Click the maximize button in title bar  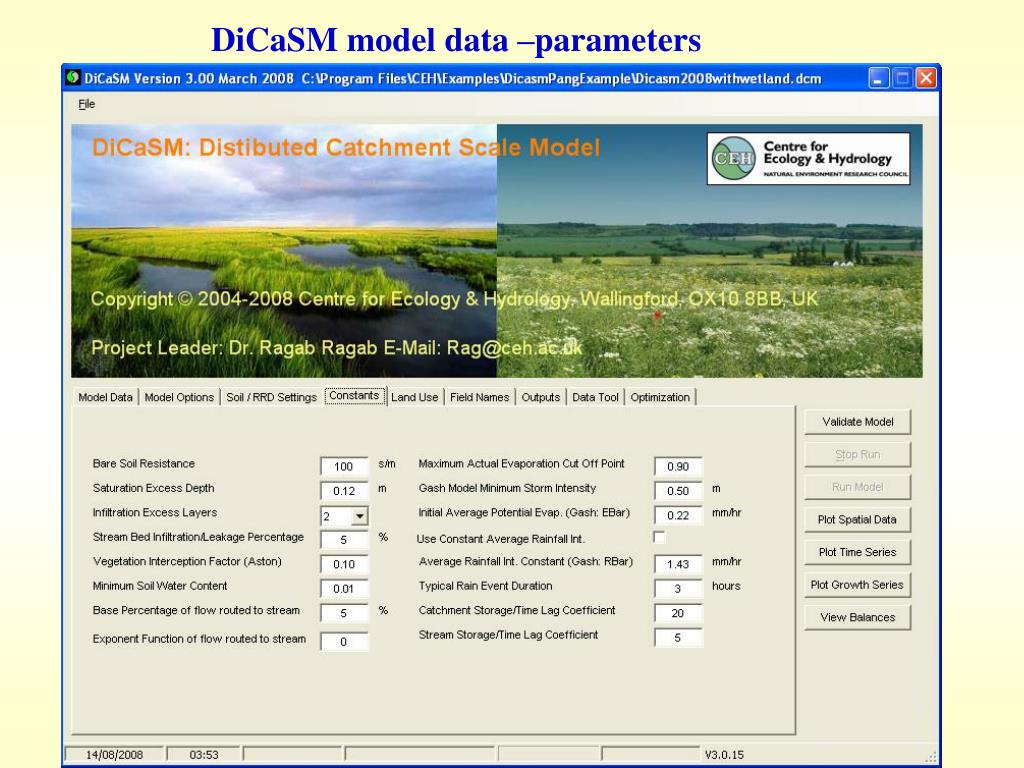coord(902,78)
